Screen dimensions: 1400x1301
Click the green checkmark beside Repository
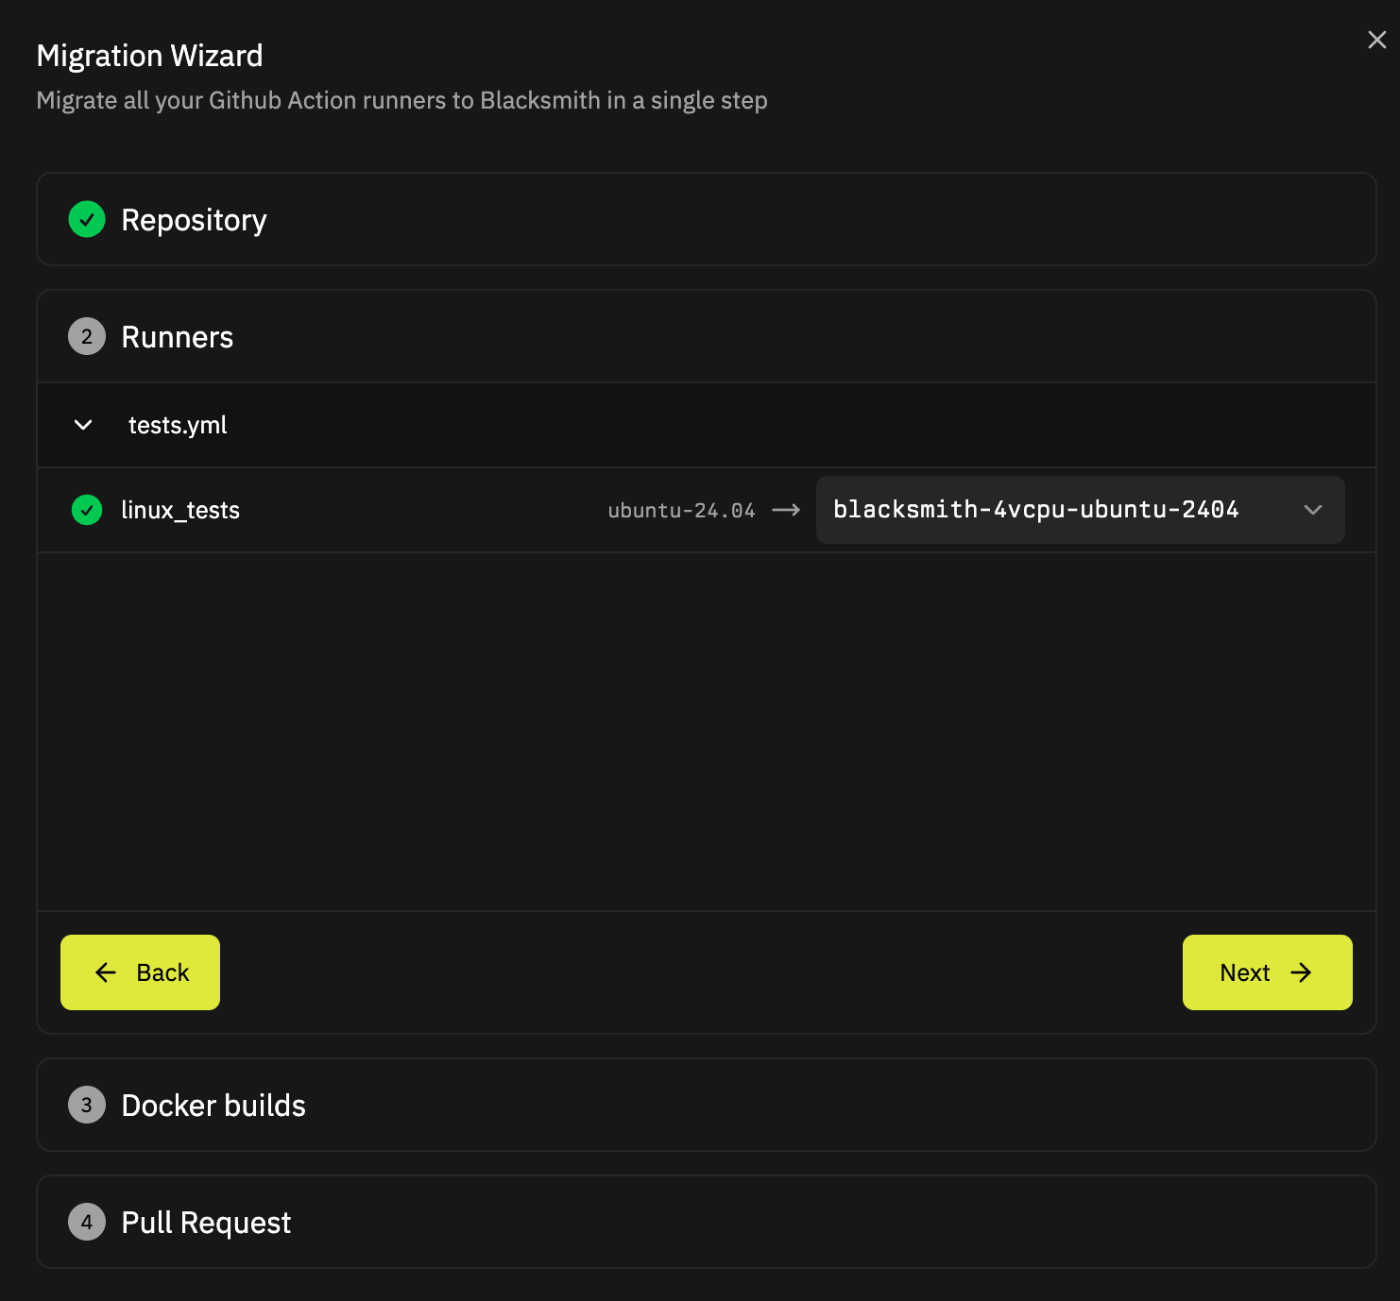(x=87, y=219)
